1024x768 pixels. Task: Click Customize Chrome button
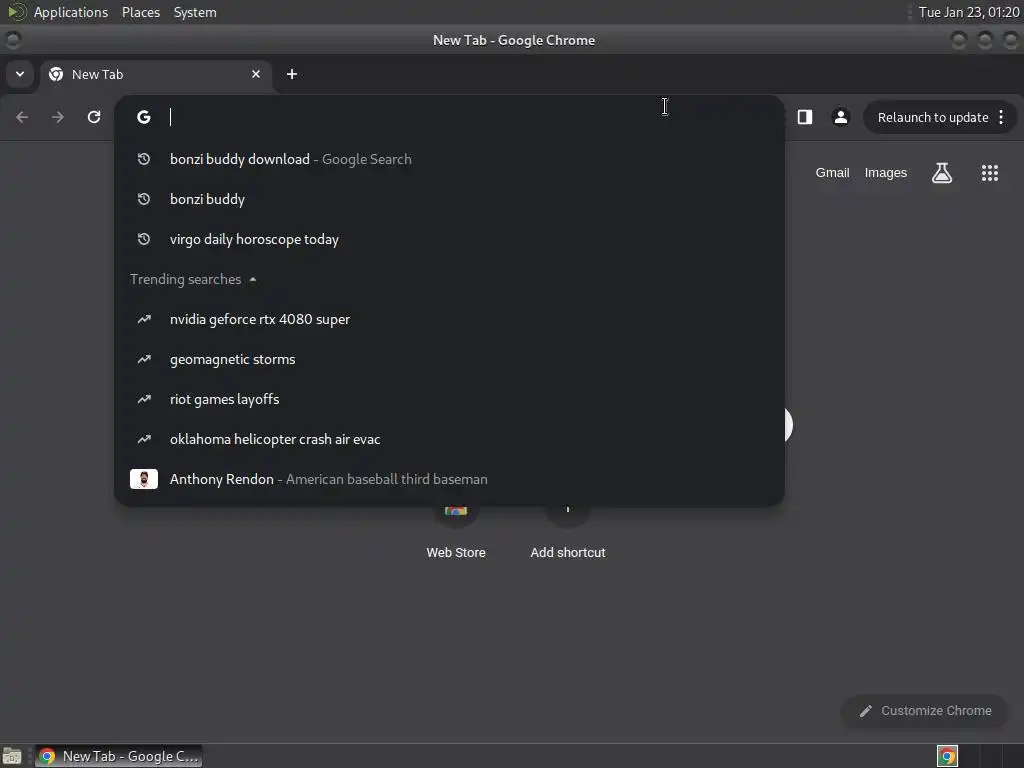[x=925, y=711]
